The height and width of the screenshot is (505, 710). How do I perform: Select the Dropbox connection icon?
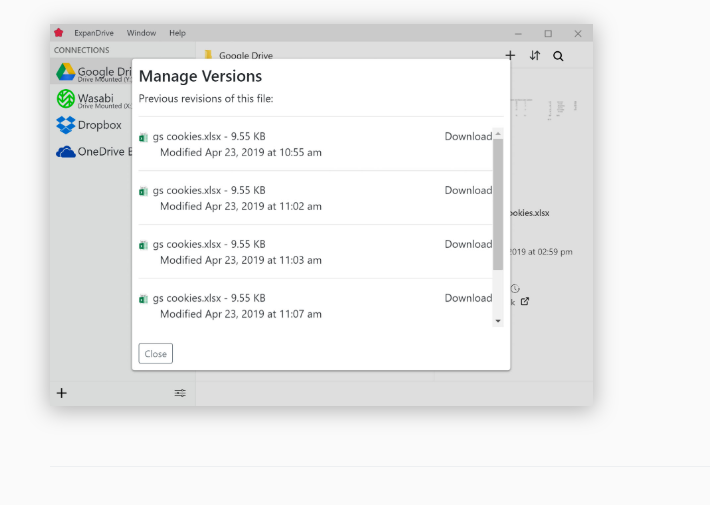(x=66, y=125)
